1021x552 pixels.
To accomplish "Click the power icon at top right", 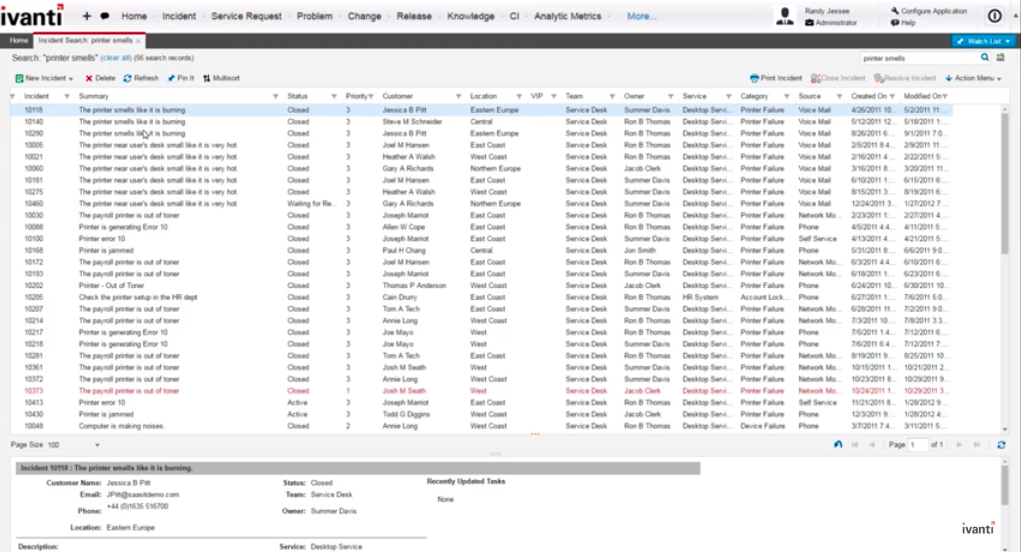I will 994,16.
